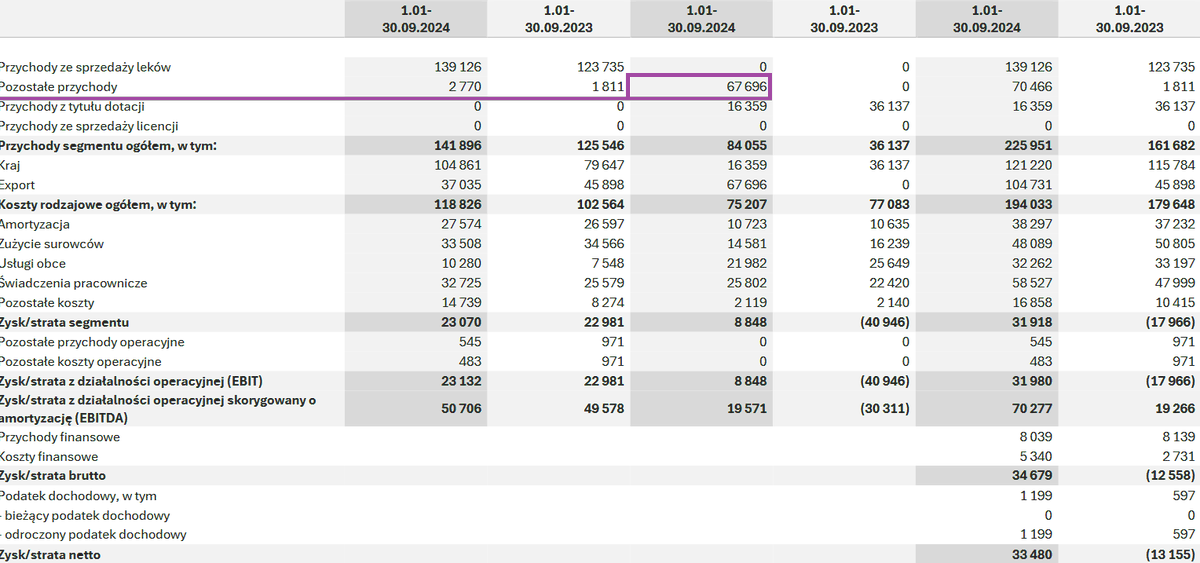
Task: Select 'Przychody segmentu ogółem, w tym:' heading
Action: pos(108,146)
